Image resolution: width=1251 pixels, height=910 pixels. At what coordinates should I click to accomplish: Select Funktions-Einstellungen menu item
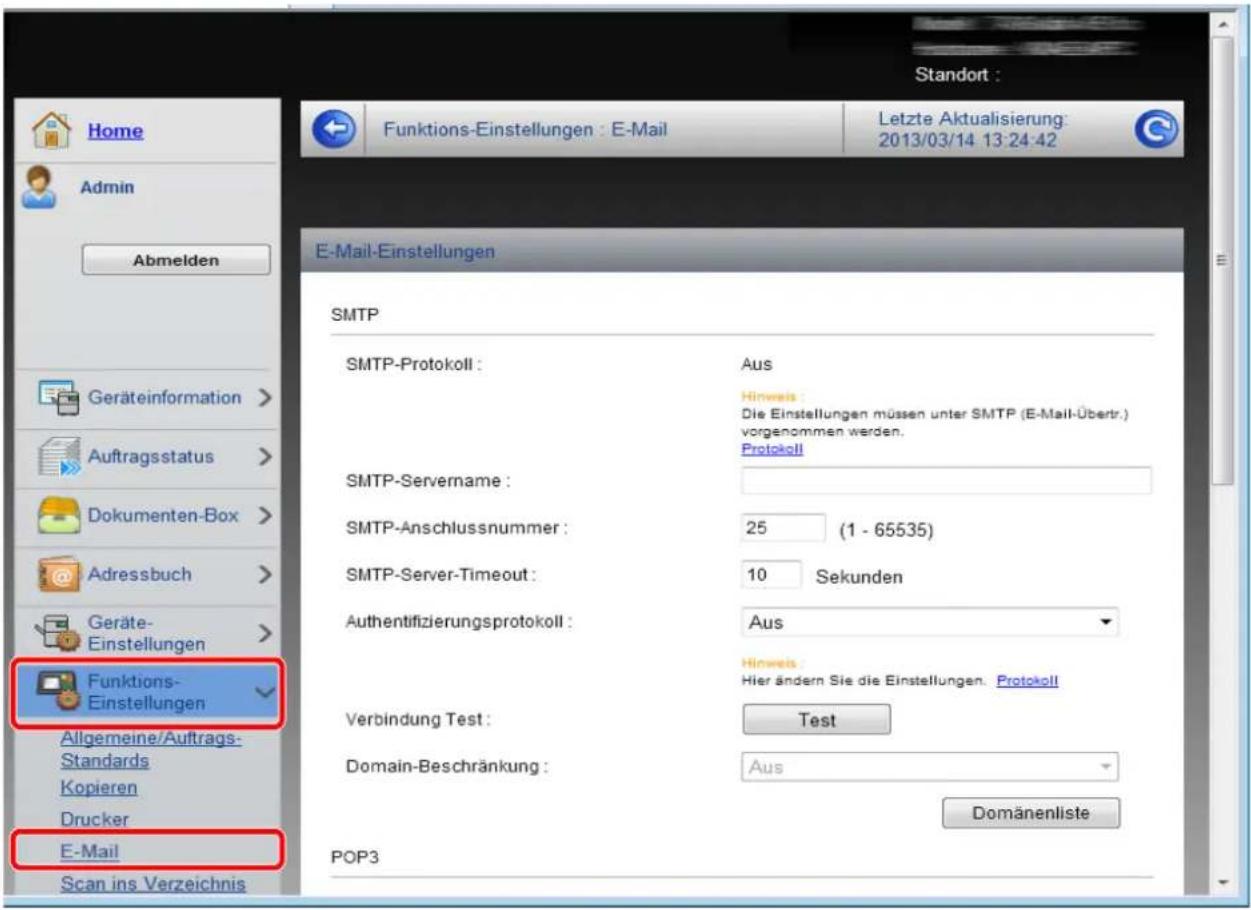click(x=147, y=691)
